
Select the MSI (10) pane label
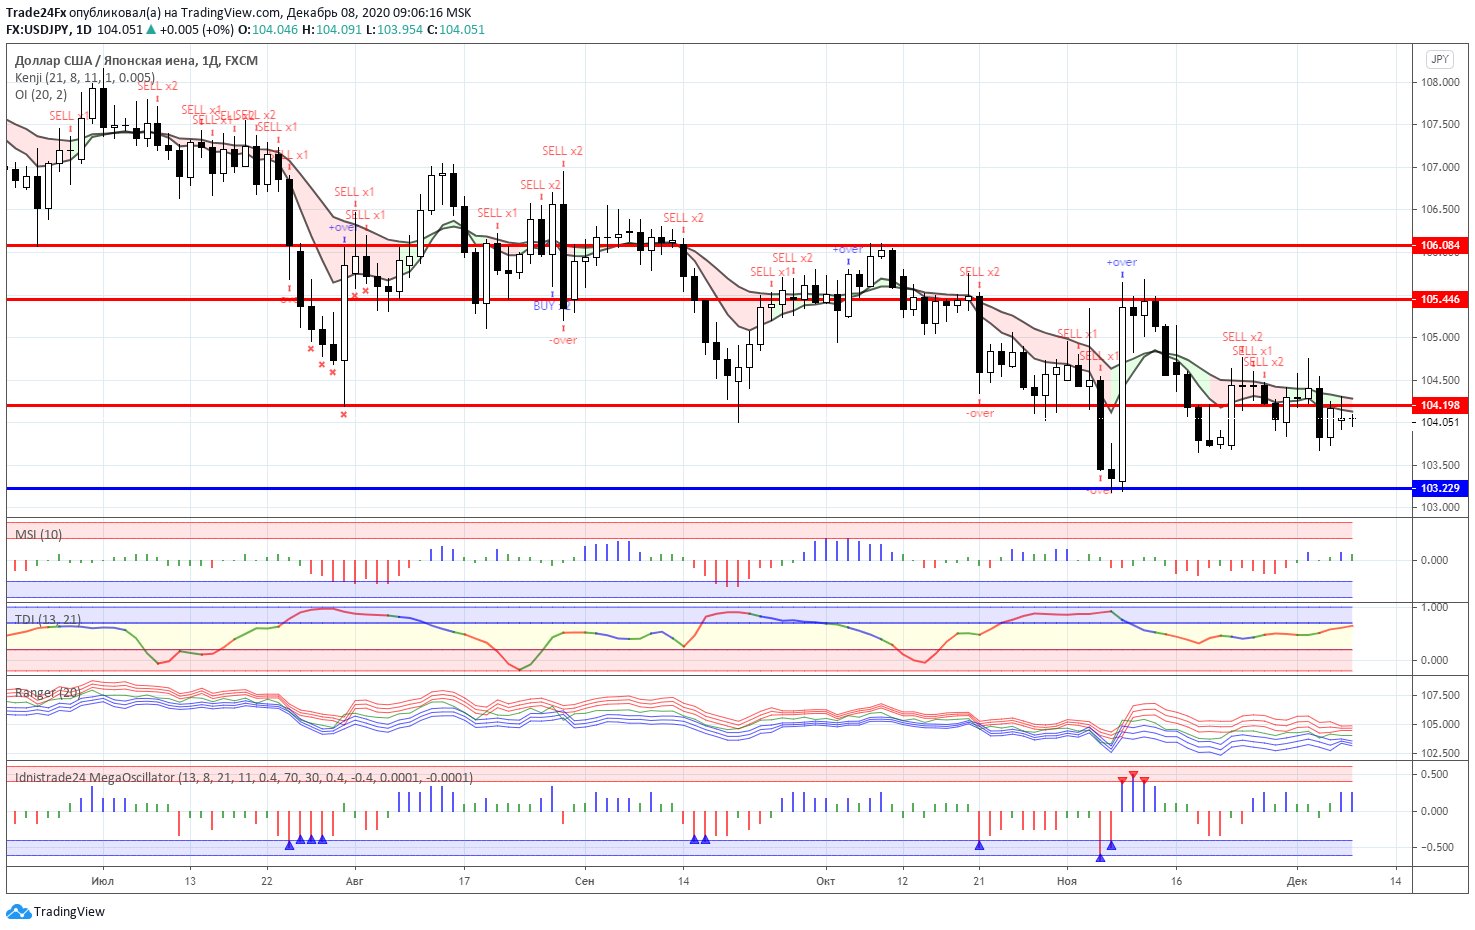pos(39,534)
